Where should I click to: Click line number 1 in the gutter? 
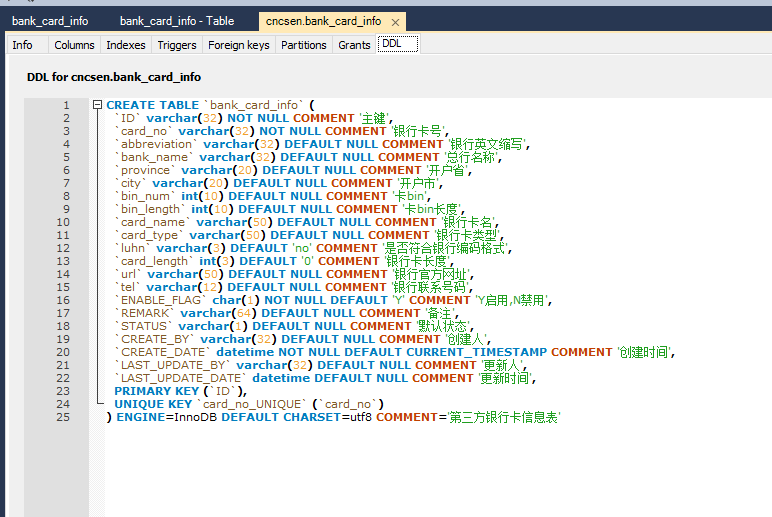pyautogui.click(x=66, y=105)
